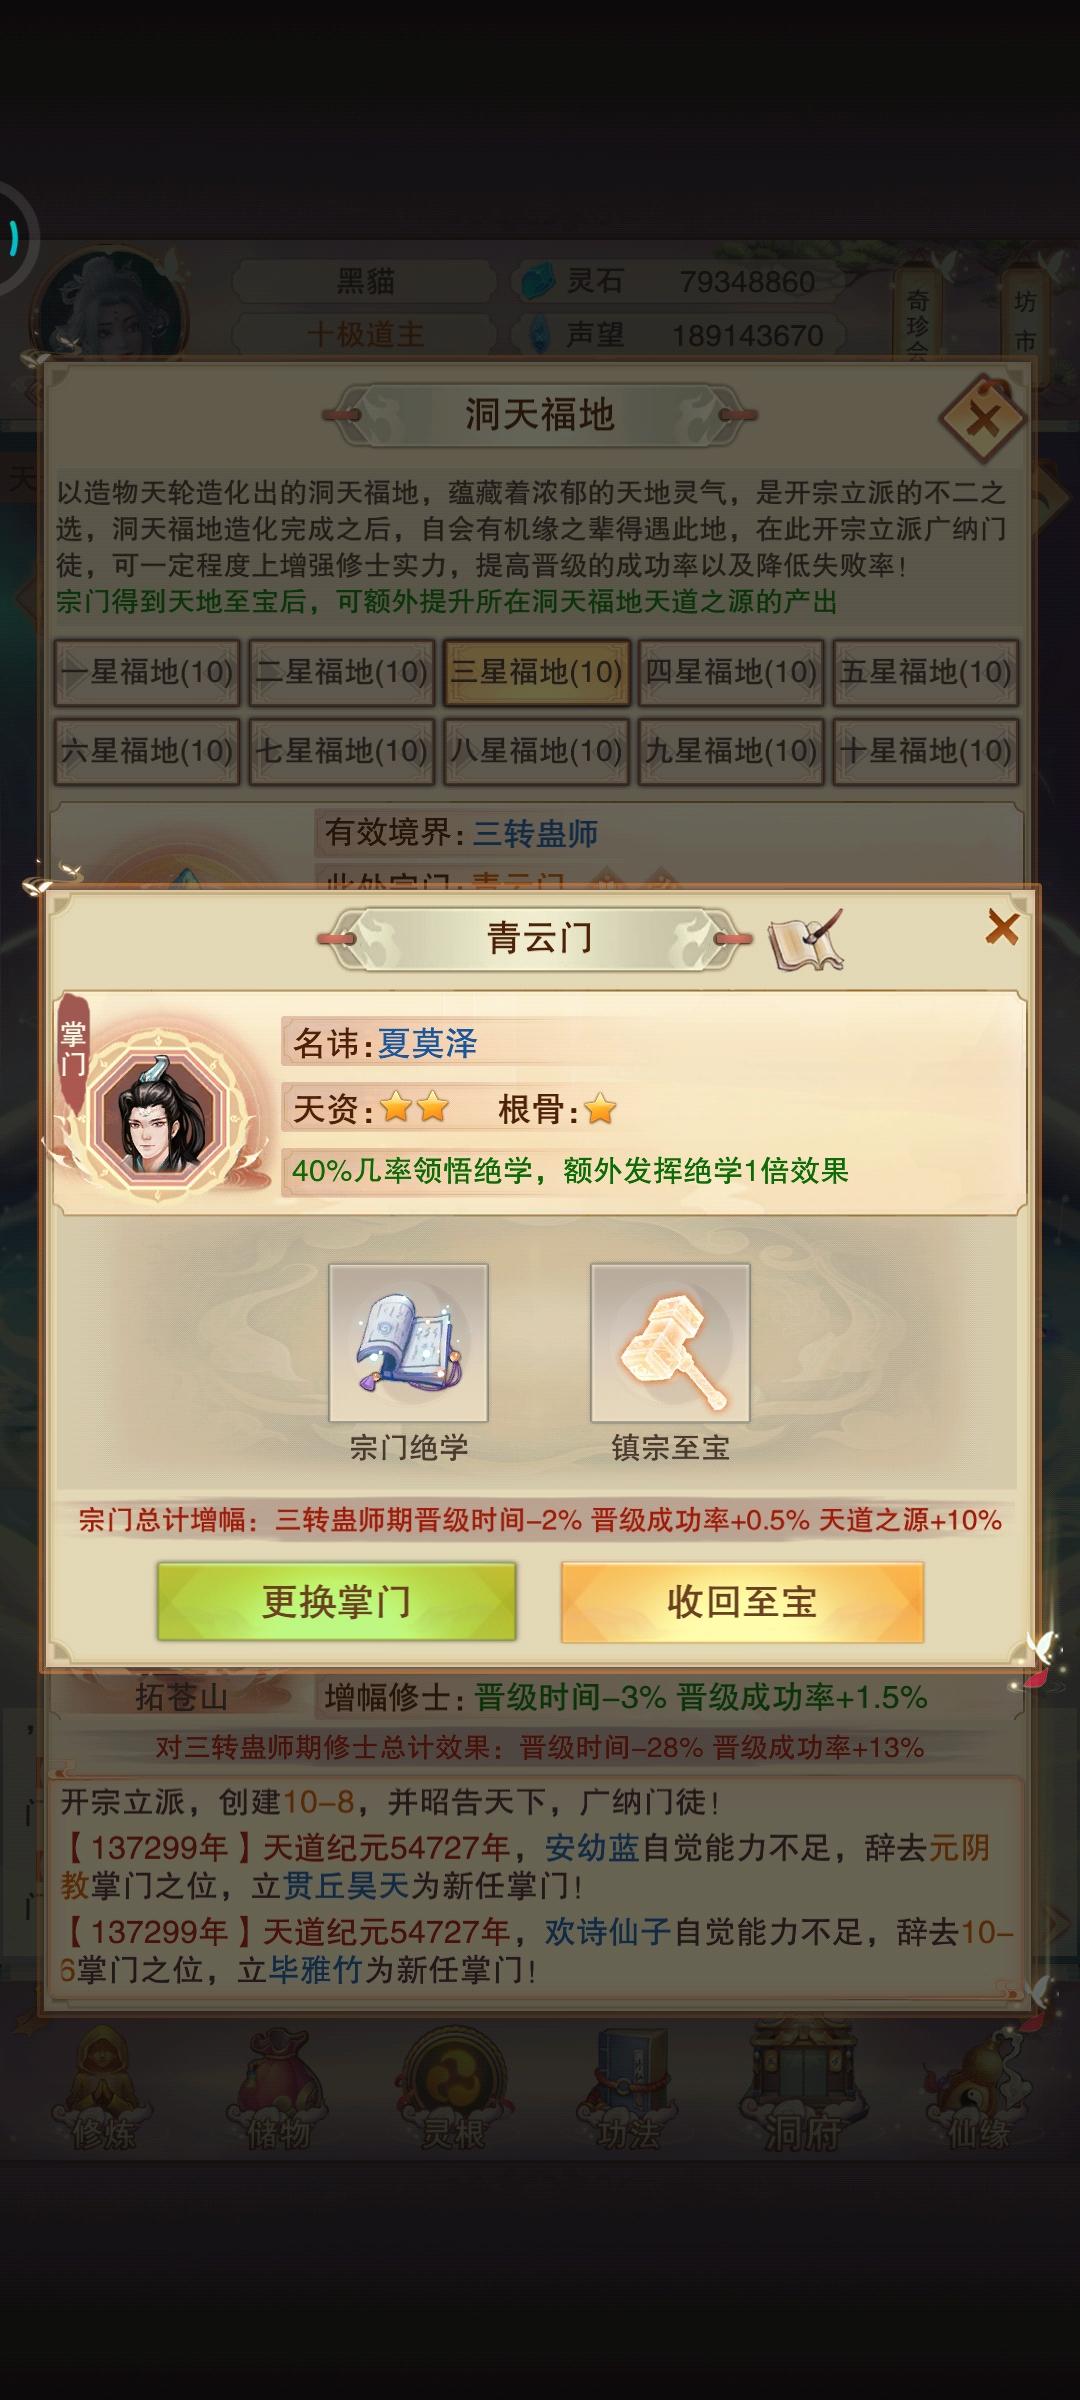Close the 青云门 popup with X
Image resolution: width=1080 pixels, height=2400 pixels.
point(1002,928)
